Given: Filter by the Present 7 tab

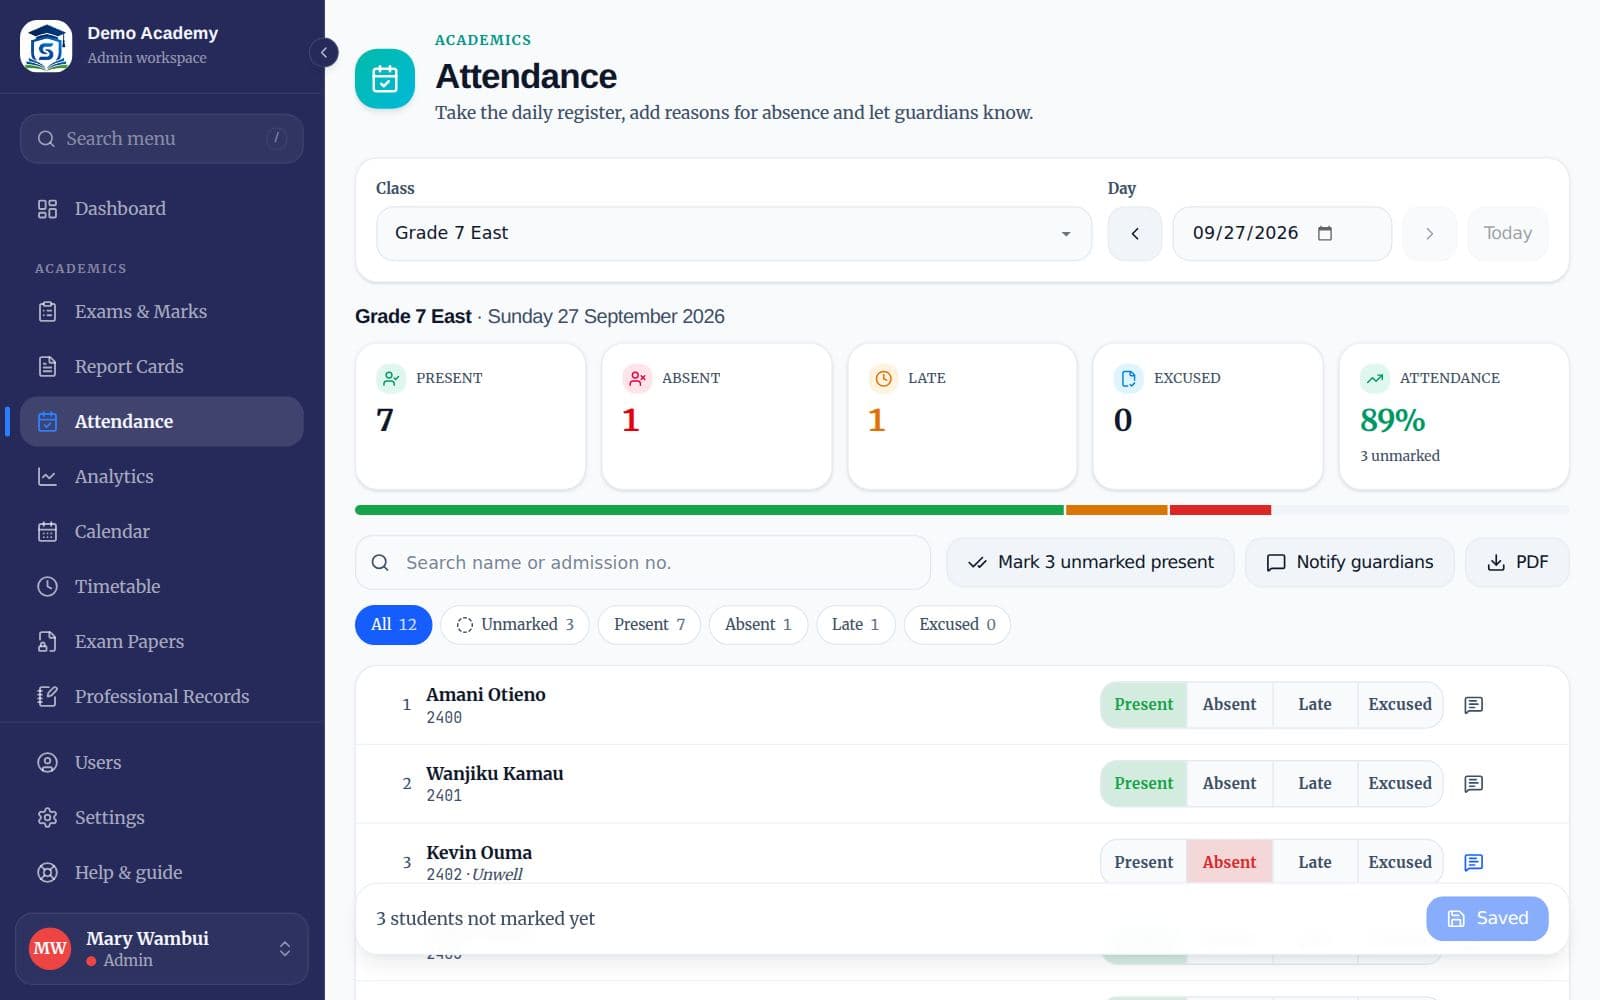Looking at the screenshot, I should point(650,625).
